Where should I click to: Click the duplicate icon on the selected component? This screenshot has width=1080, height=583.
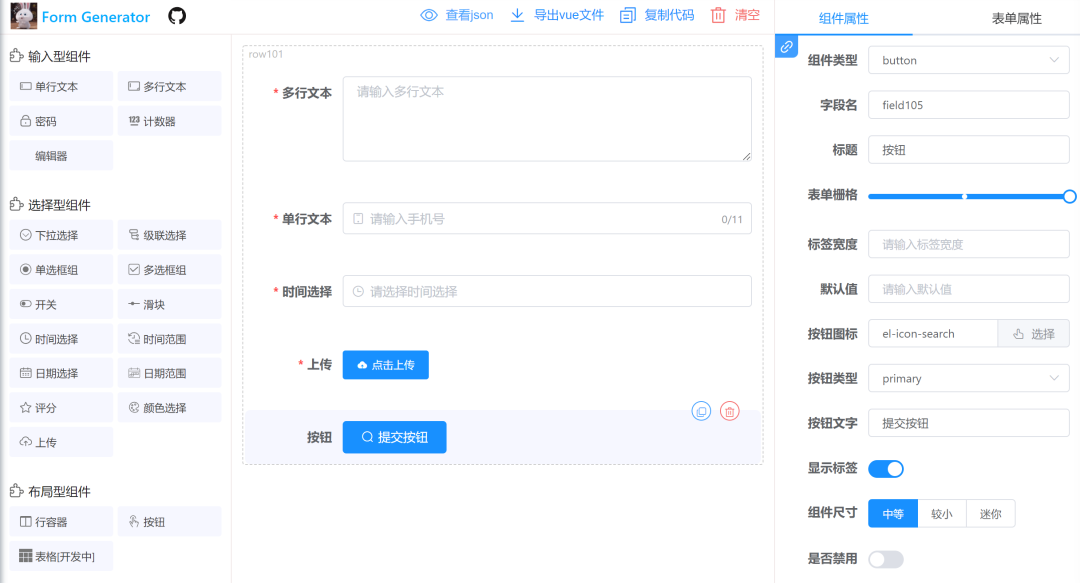[701, 411]
